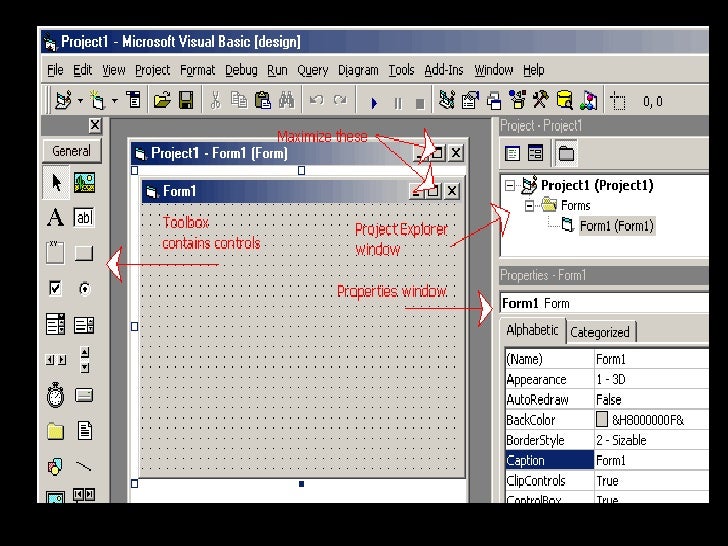Click the General tab button in the toolbox

tap(72, 151)
